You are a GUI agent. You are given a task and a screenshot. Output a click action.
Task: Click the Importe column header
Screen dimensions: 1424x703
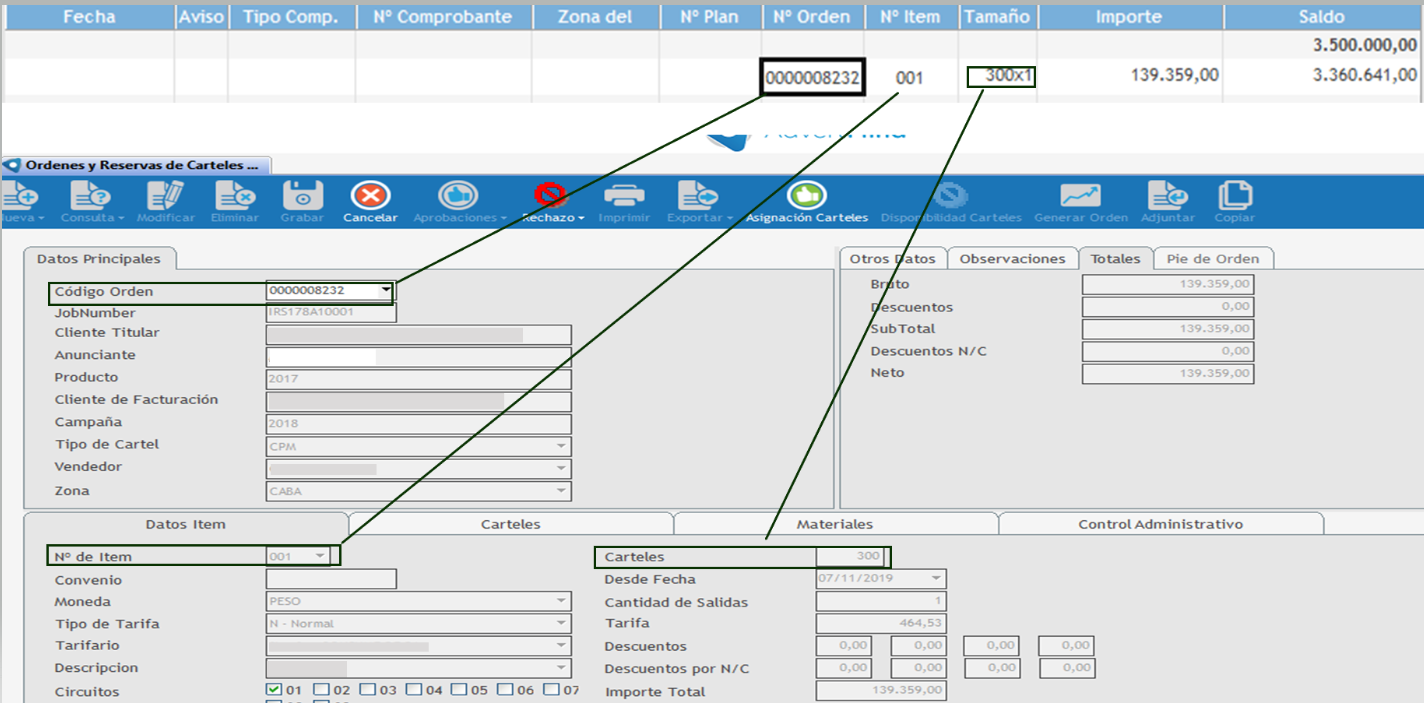point(1129,17)
